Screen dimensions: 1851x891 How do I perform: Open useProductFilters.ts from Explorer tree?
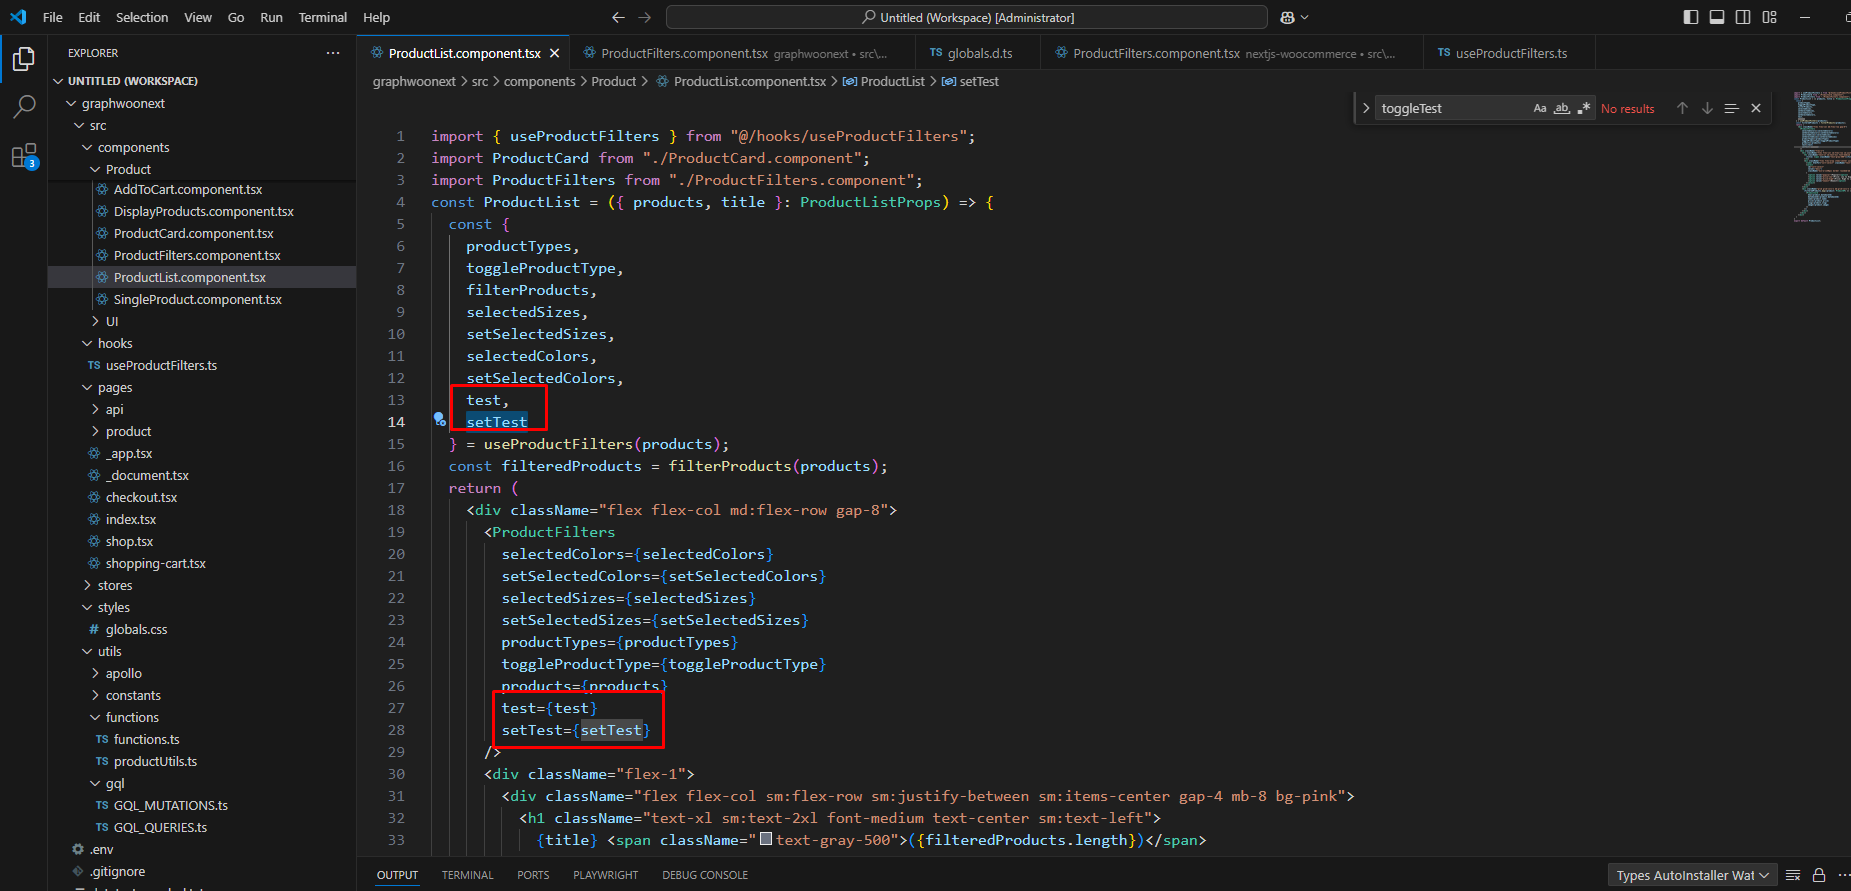click(161, 365)
